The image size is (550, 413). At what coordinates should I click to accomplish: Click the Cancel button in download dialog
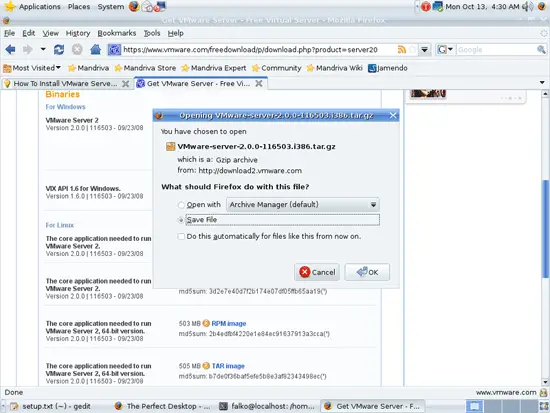tap(317, 272)
